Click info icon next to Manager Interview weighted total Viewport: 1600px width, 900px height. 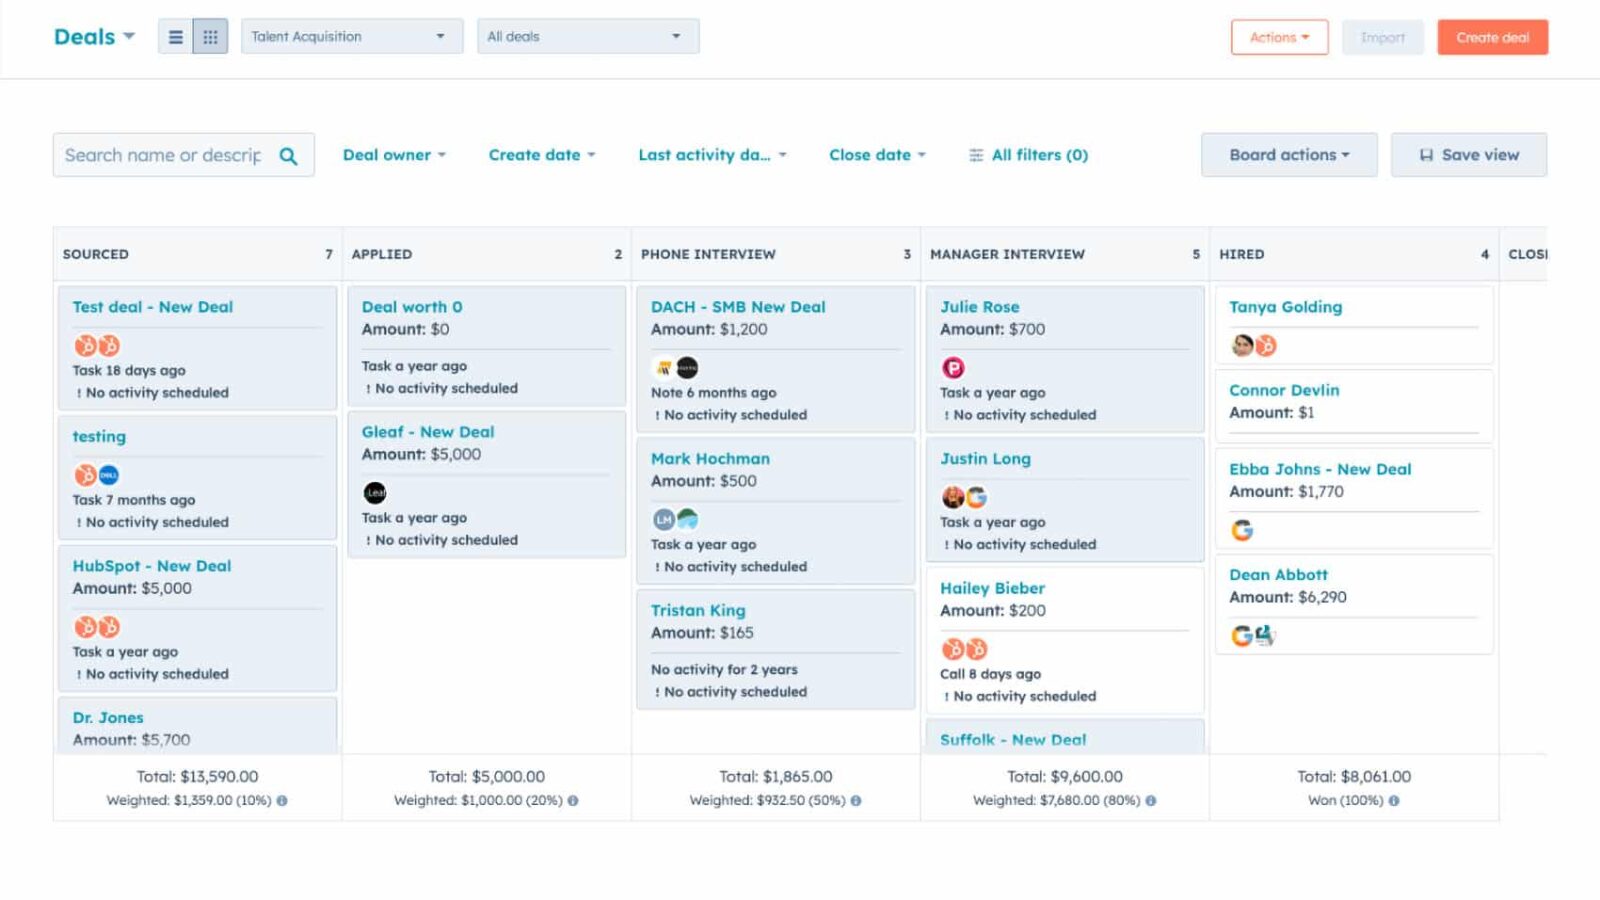[1151, 801]
